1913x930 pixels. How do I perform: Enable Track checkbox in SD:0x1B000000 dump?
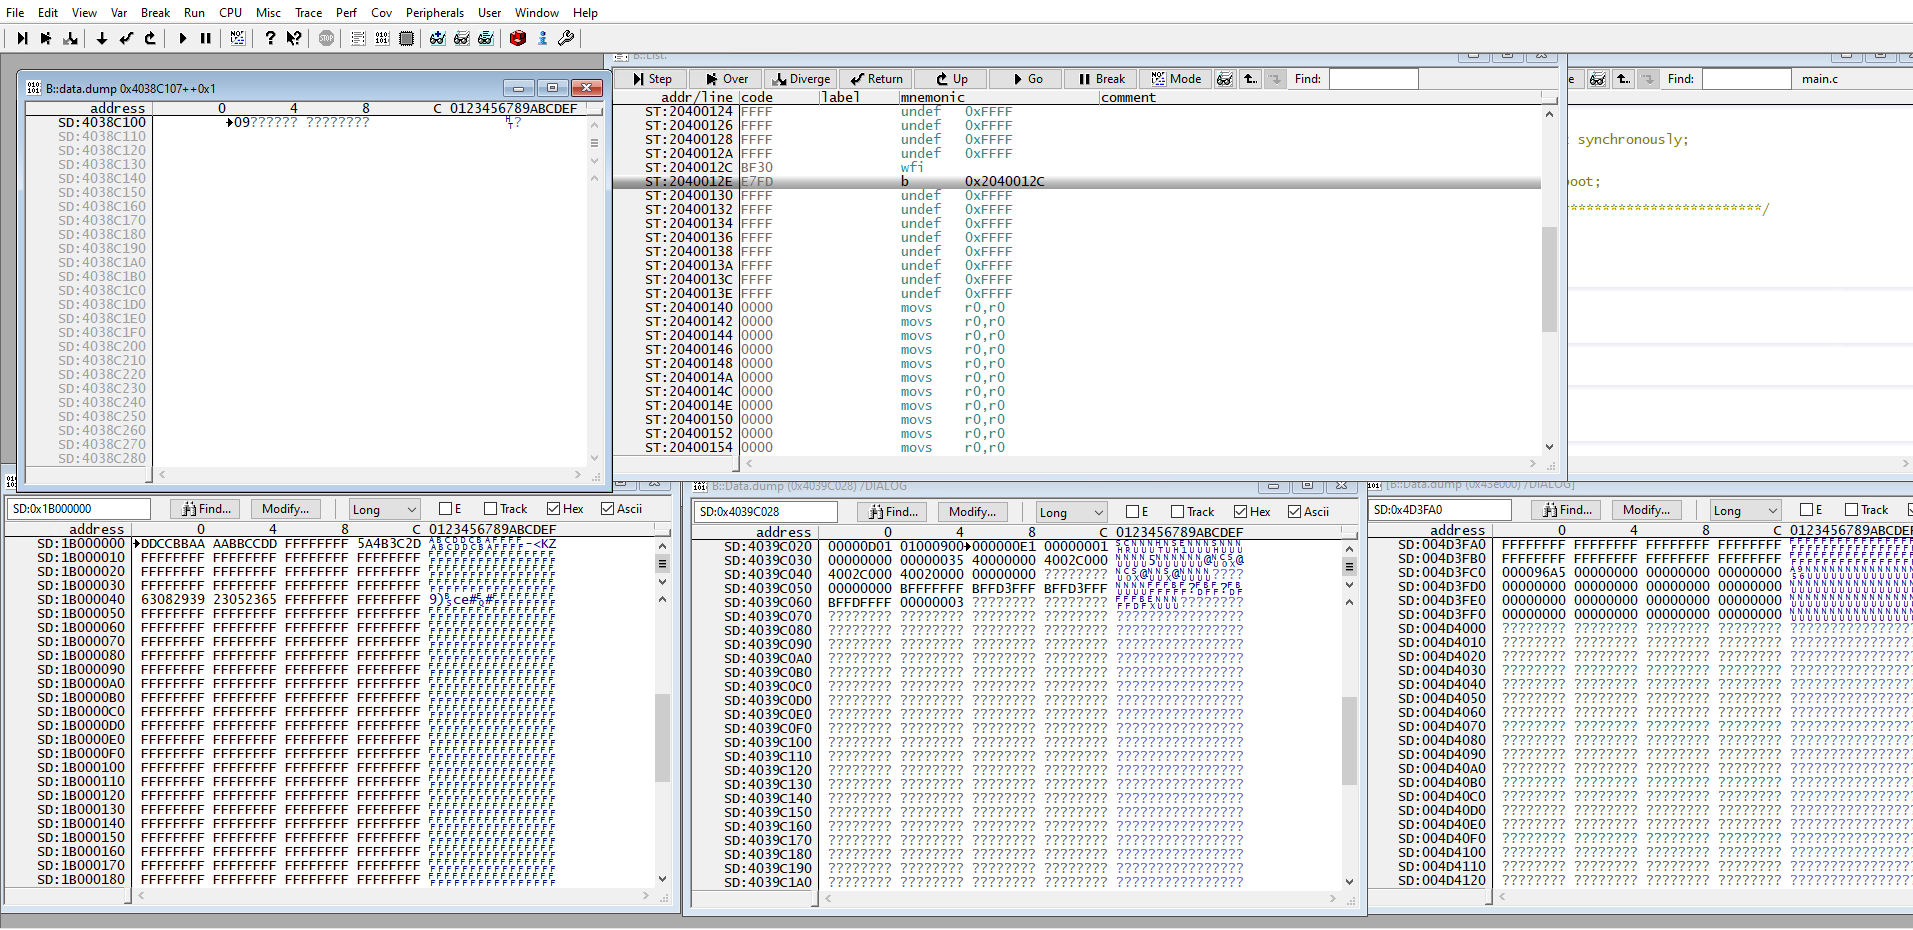[x=490, y=509]
